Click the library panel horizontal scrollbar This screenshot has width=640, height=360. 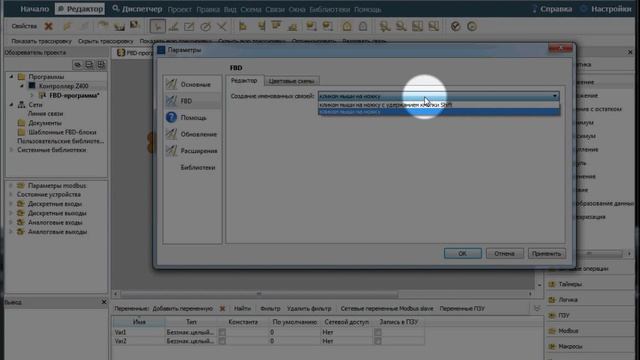point(589,253)
